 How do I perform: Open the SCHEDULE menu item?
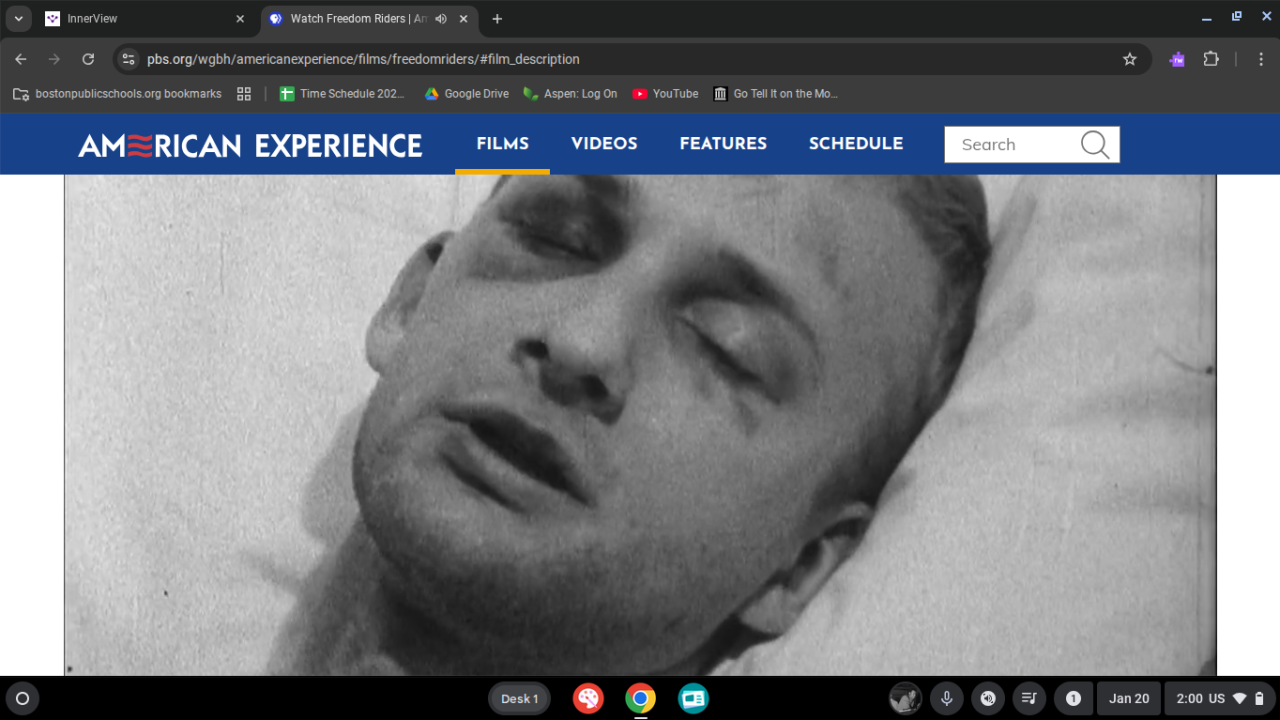tap(856, 144)
